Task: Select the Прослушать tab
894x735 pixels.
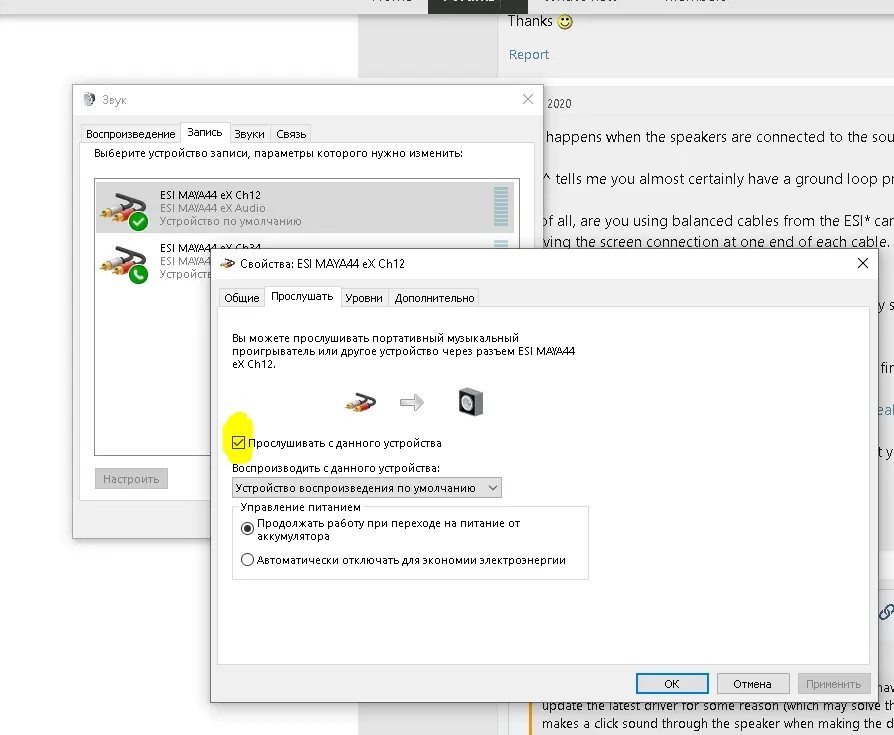Action: pos(302,297)
